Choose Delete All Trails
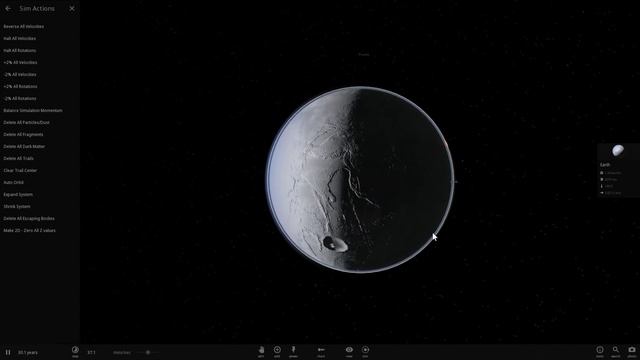The width and height of the screenshot is (640, 360). (19, 158)
